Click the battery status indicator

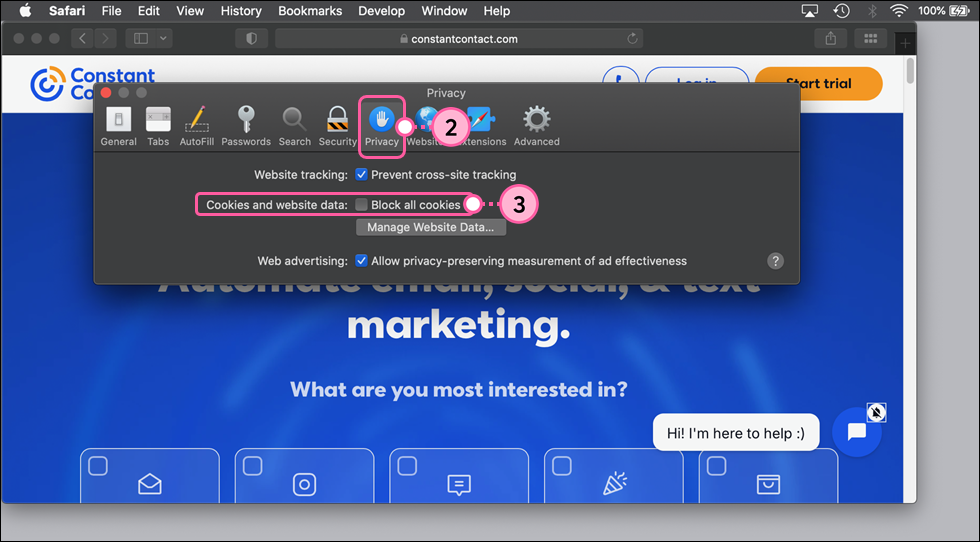coord(943,11)
